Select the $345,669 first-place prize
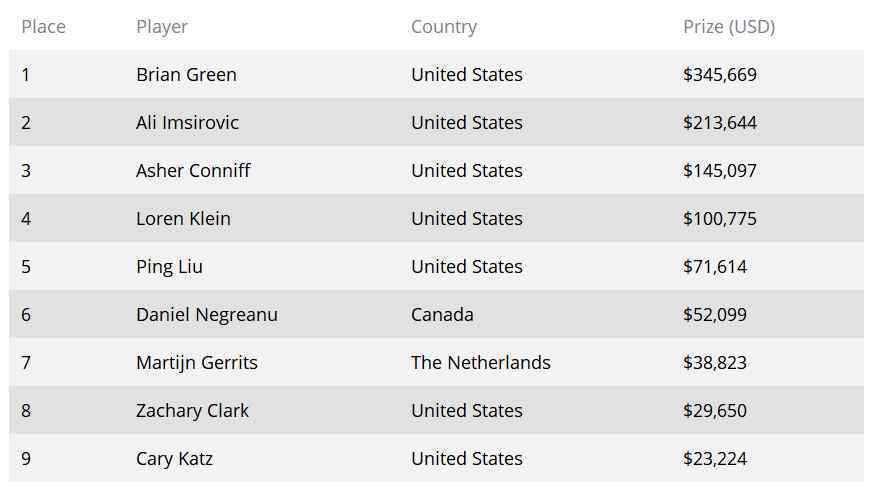The image size is (877, 495). 719,75
